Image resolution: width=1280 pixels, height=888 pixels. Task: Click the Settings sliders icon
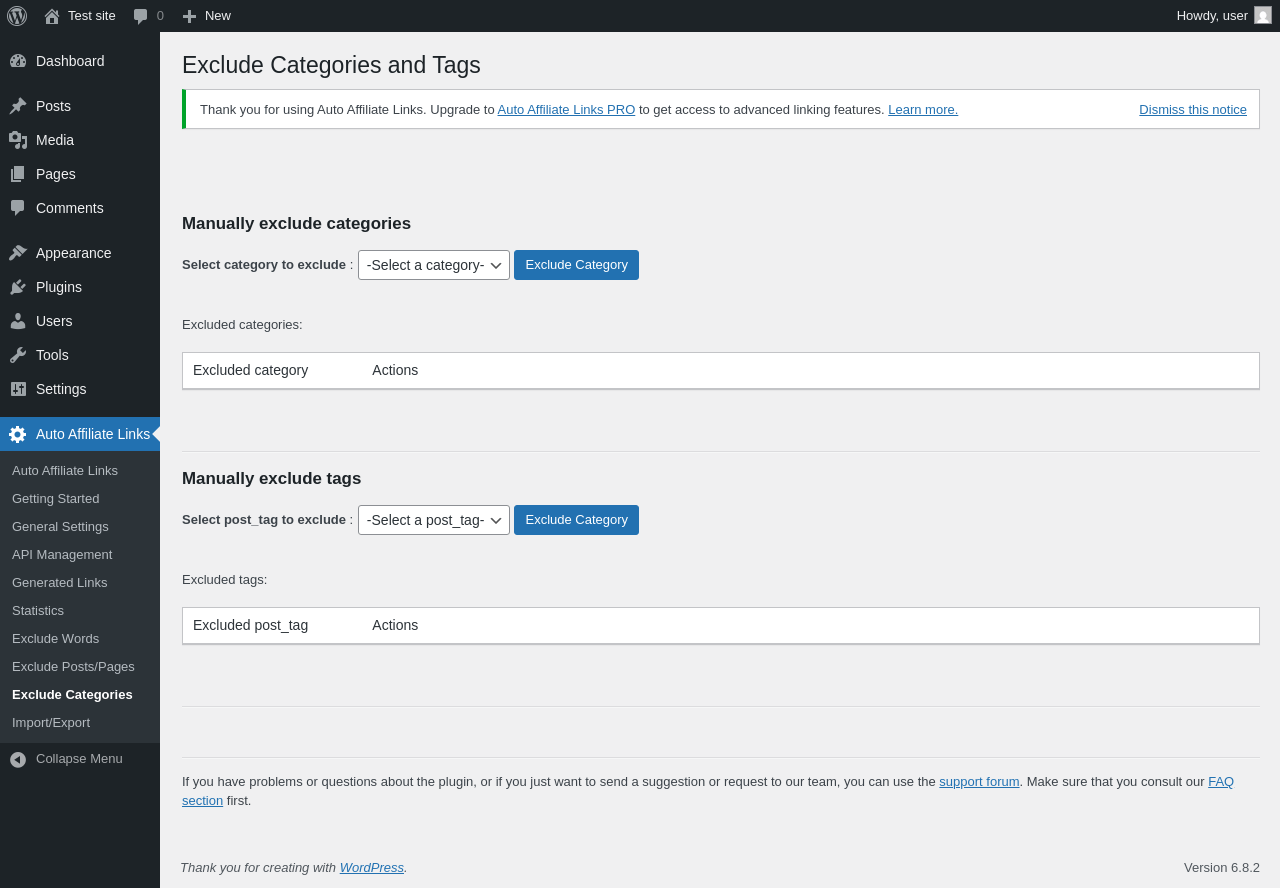click(x=18, y=389)
